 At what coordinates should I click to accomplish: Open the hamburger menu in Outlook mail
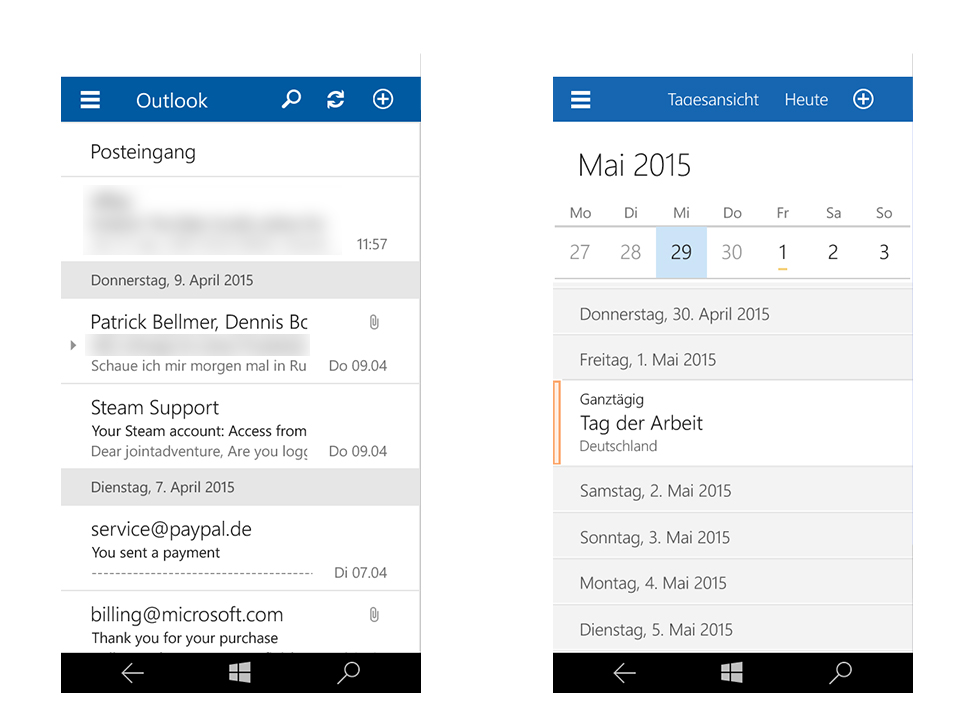90,100
